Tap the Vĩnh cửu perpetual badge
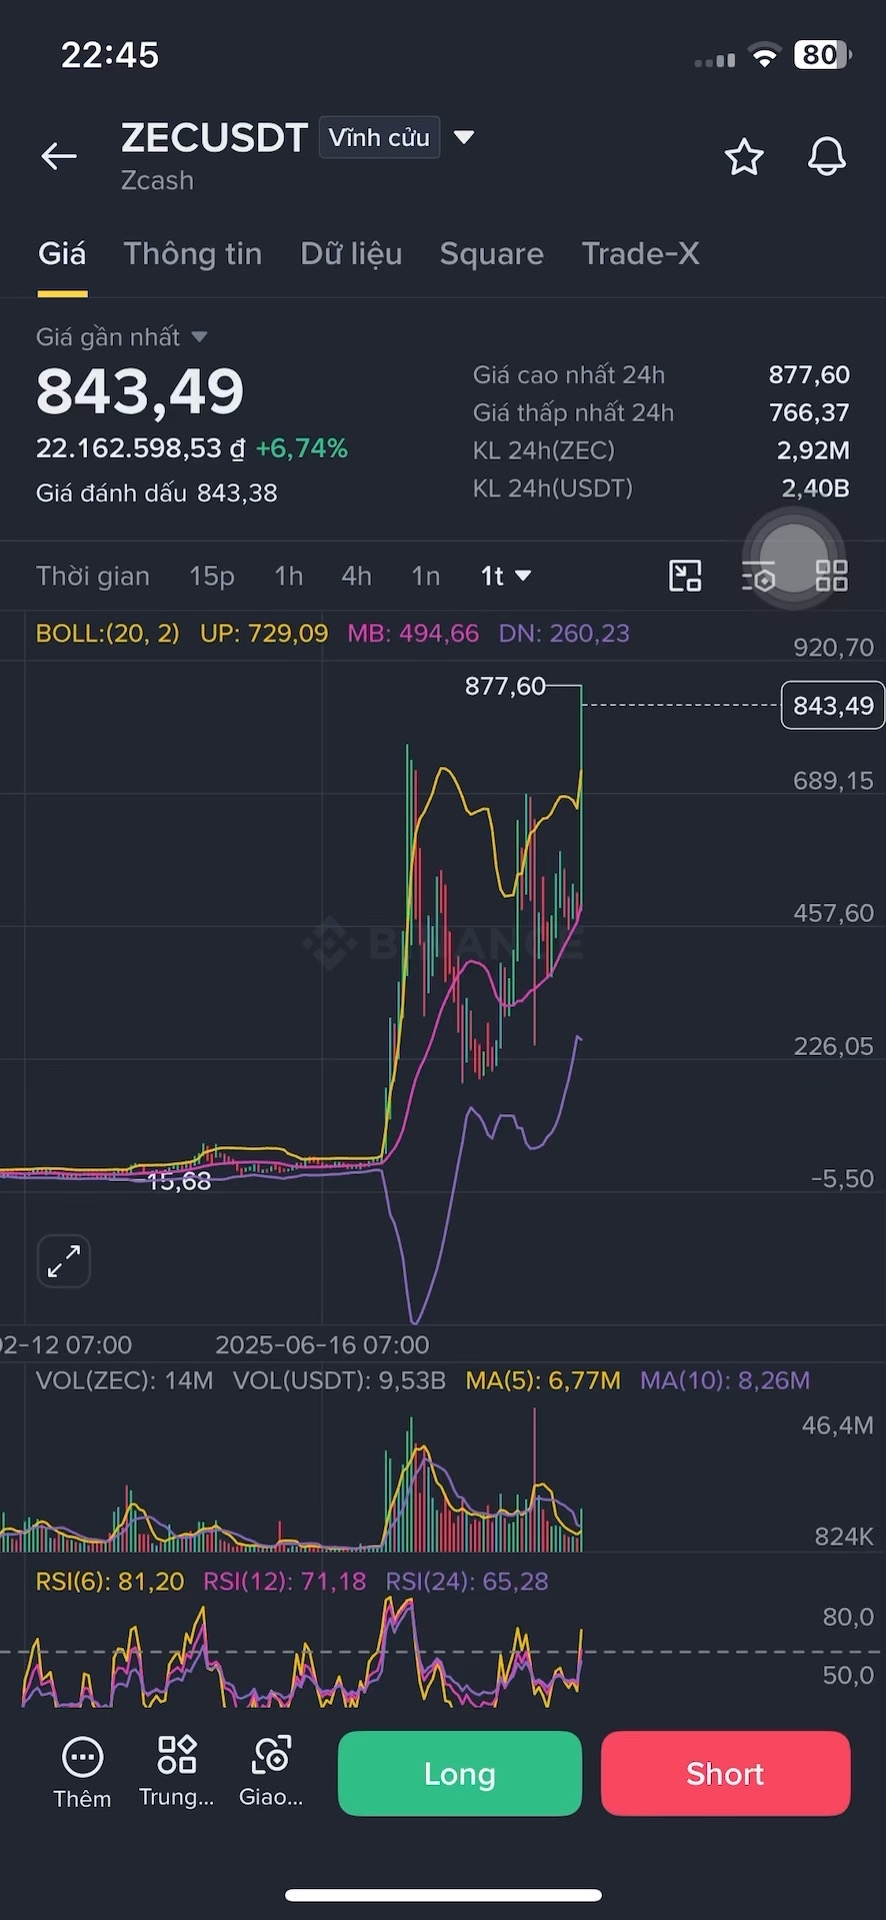This screenshot has height=1920, width=886. [379, 138]
